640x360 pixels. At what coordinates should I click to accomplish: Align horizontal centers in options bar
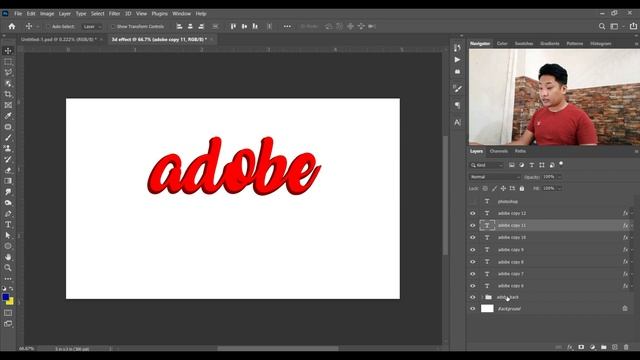click(190, 27)
